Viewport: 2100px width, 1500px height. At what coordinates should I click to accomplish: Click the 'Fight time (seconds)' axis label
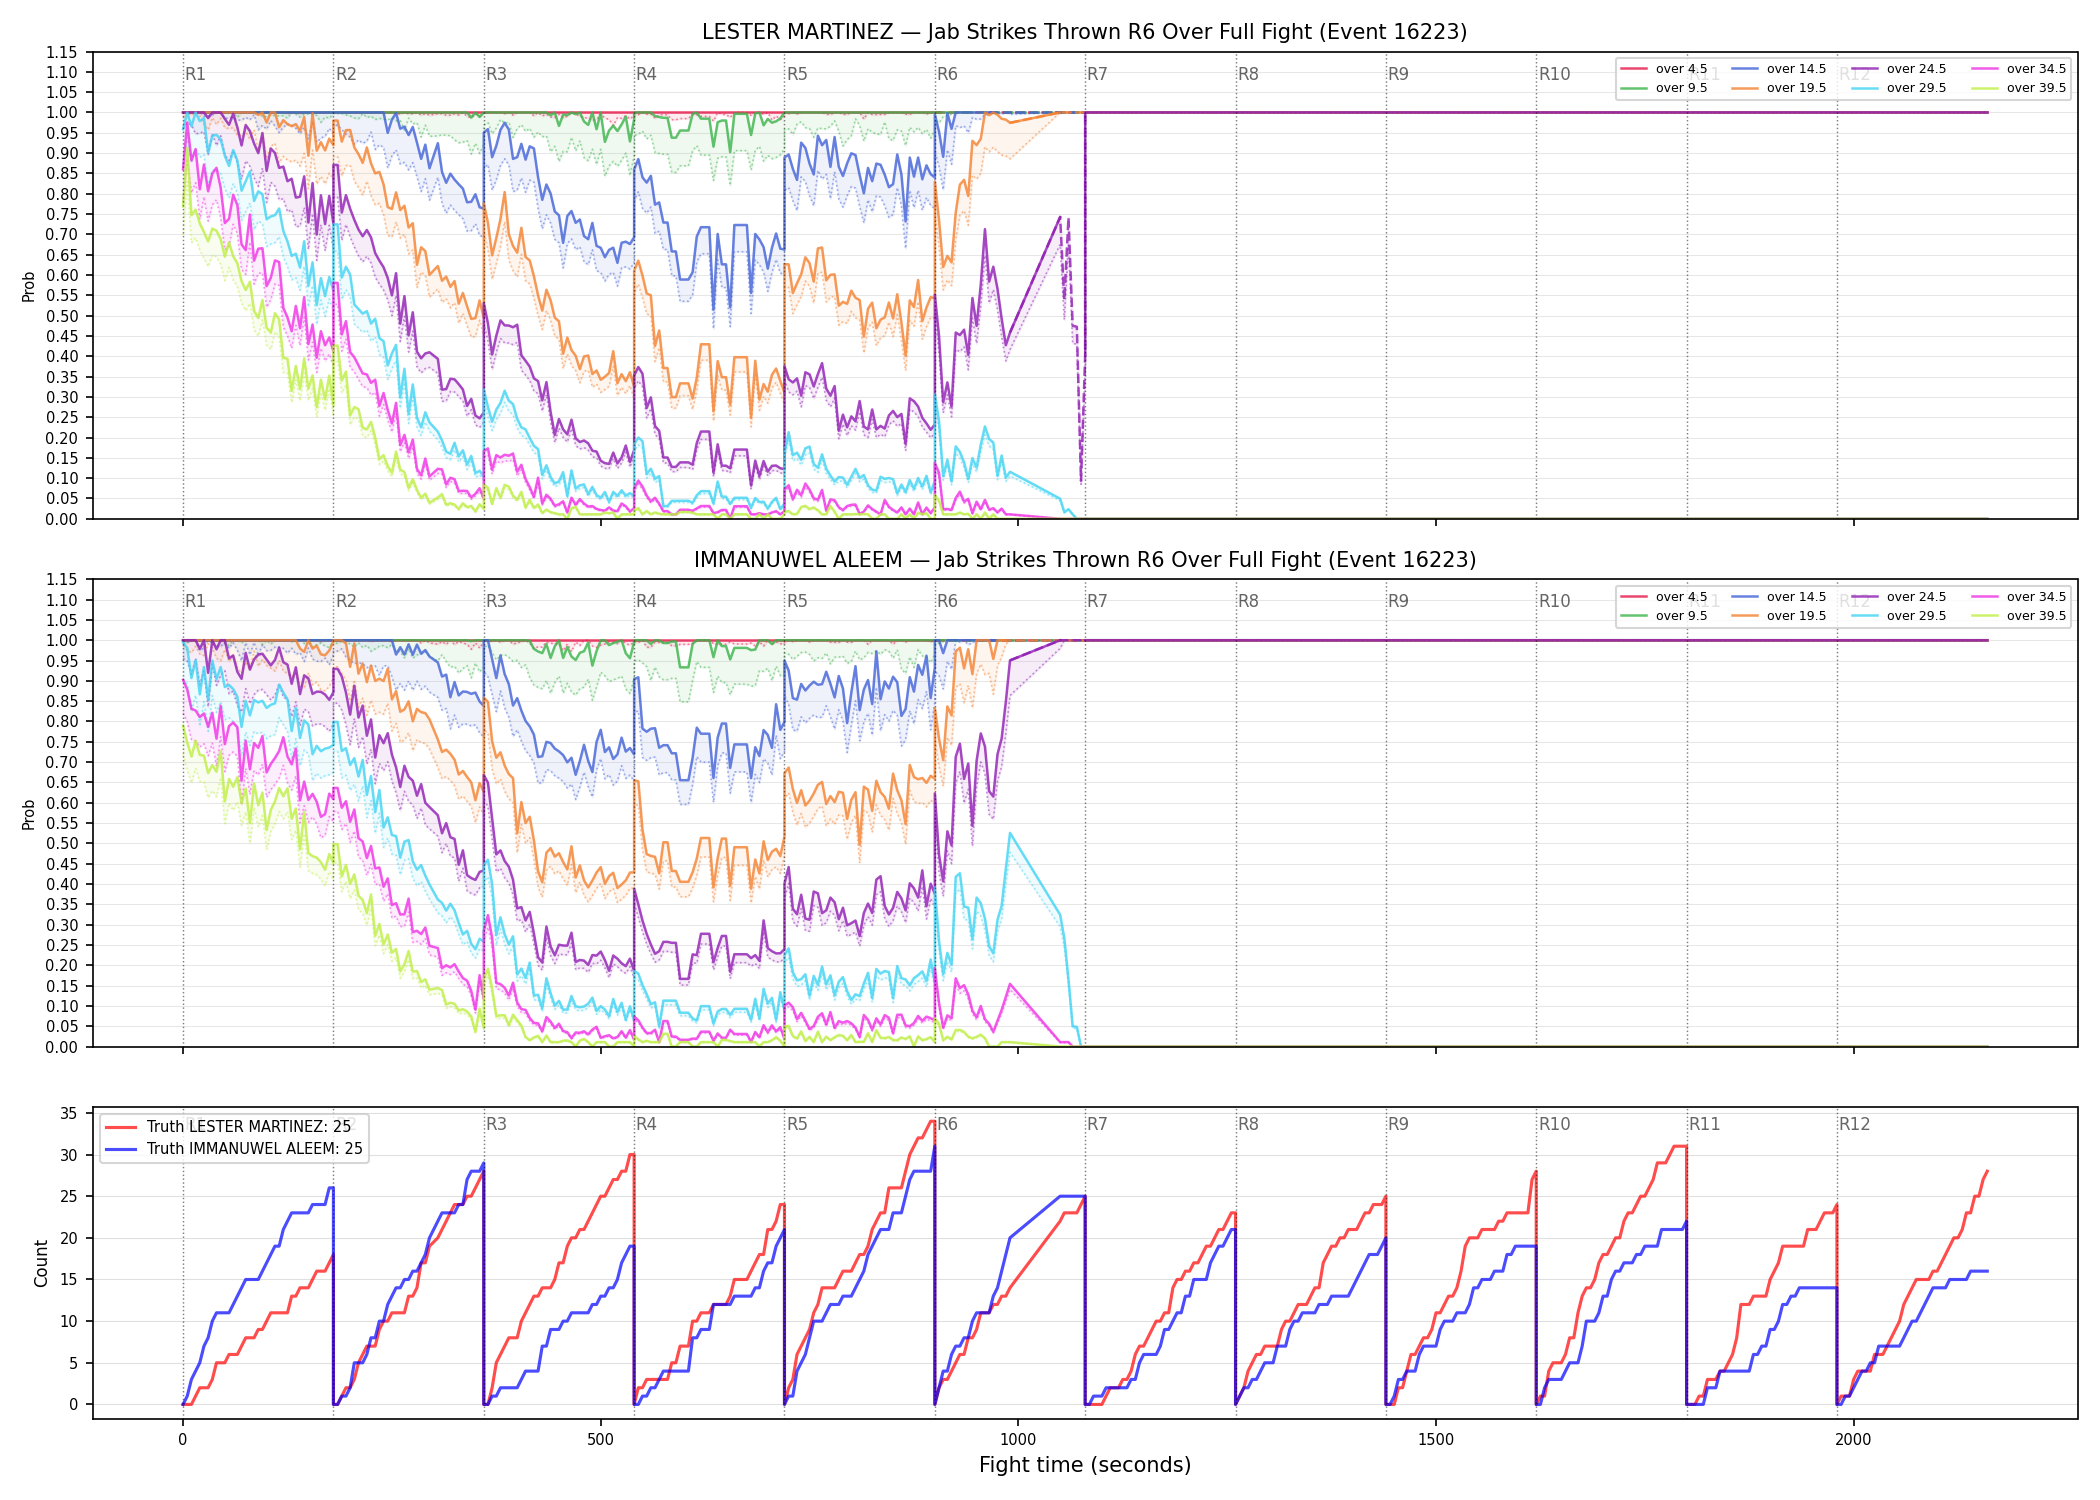(1085, 1465)
